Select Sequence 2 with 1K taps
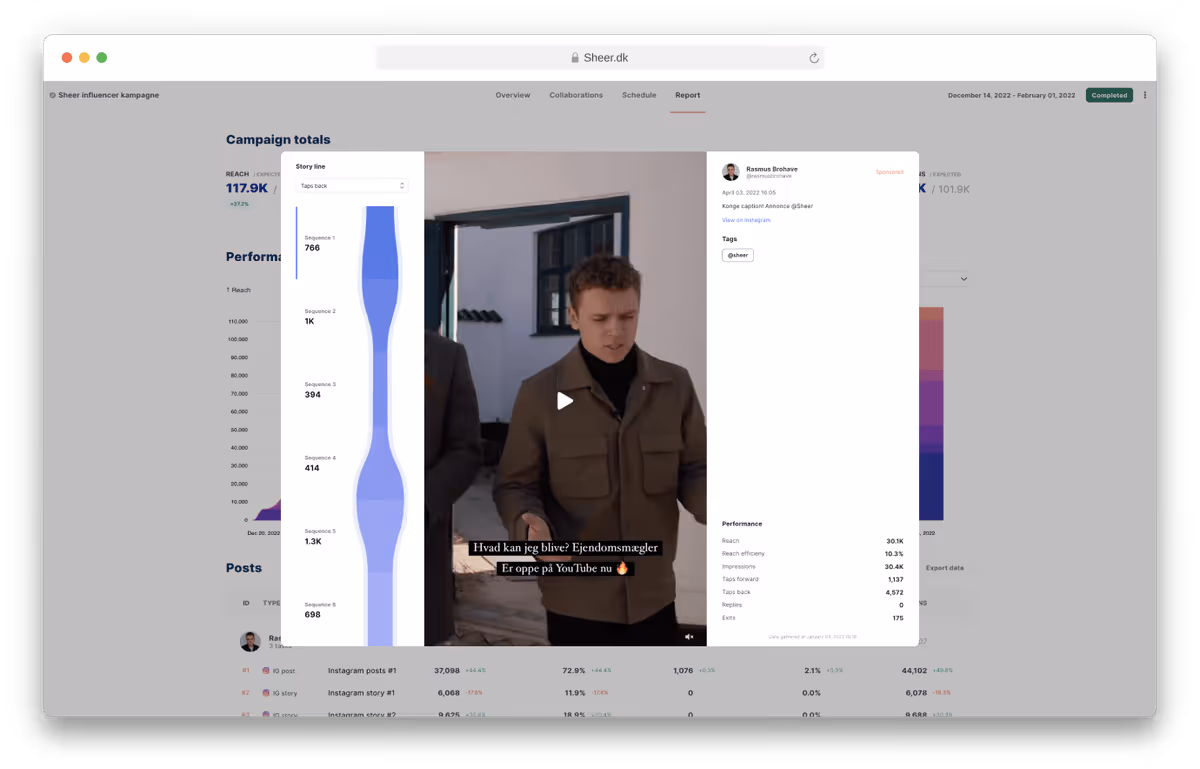Viewport: 1200px width, 769px height. [320, 316]
